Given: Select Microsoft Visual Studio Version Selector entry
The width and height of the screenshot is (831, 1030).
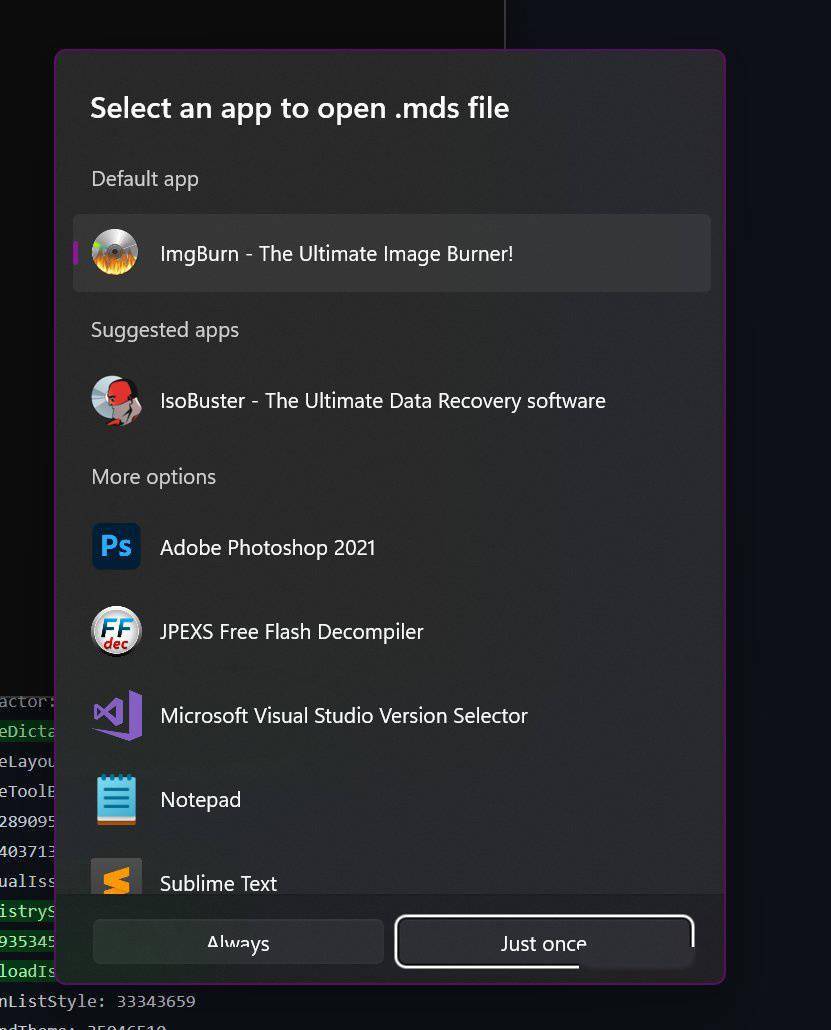Looking at the screenshot, I should [x=343, y=715].
